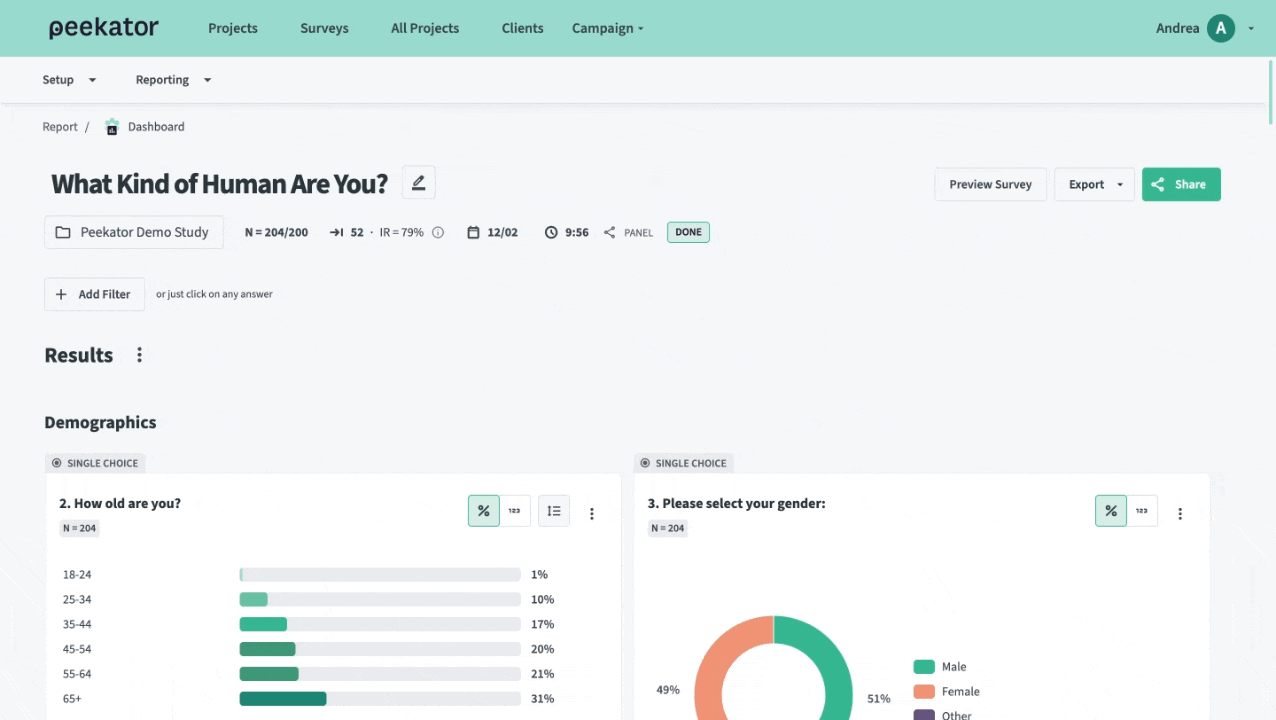Image resolution: width=1276 pixels, height=720 pixels.
Task: Open the Clients menu item
Action: (522, 28)
